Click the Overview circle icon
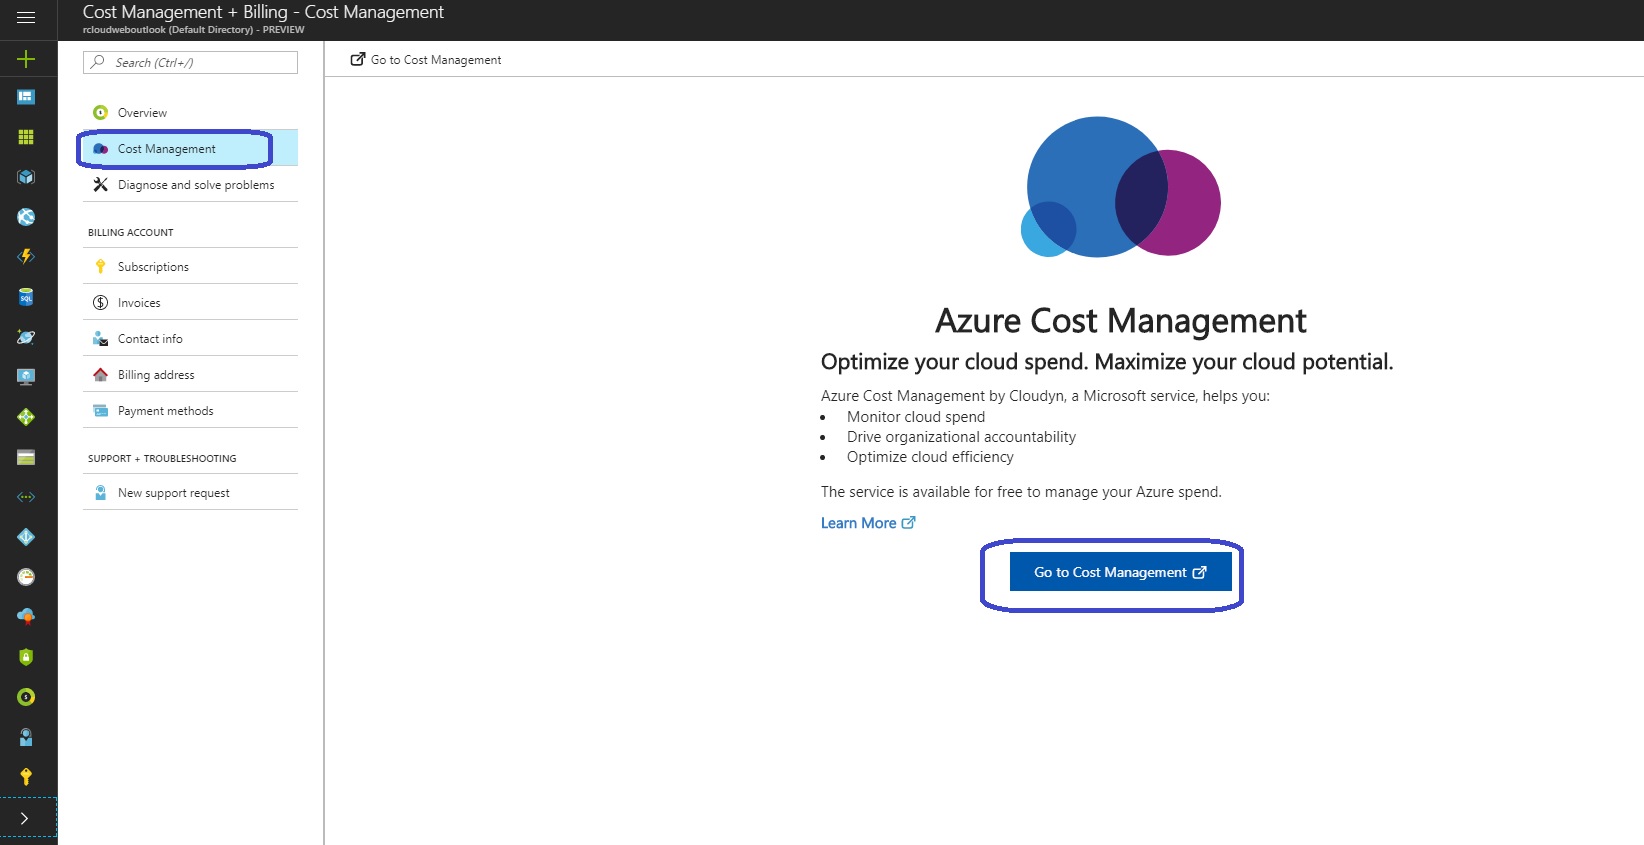1644x845 pixels. pos(100,113)
